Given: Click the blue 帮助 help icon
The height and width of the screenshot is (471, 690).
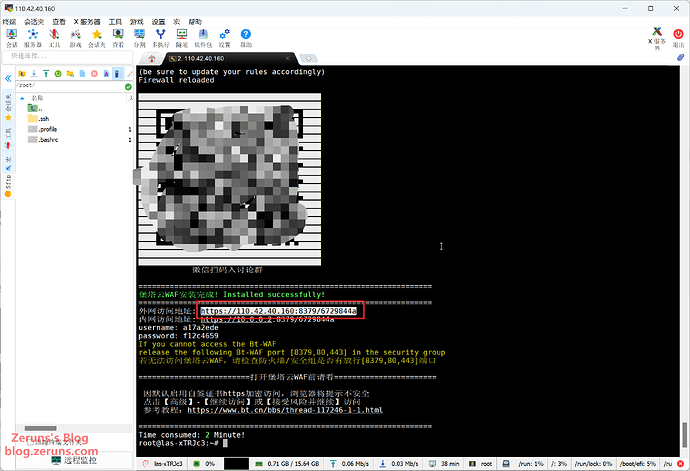Looking at the screenshot, I should 246,38.
